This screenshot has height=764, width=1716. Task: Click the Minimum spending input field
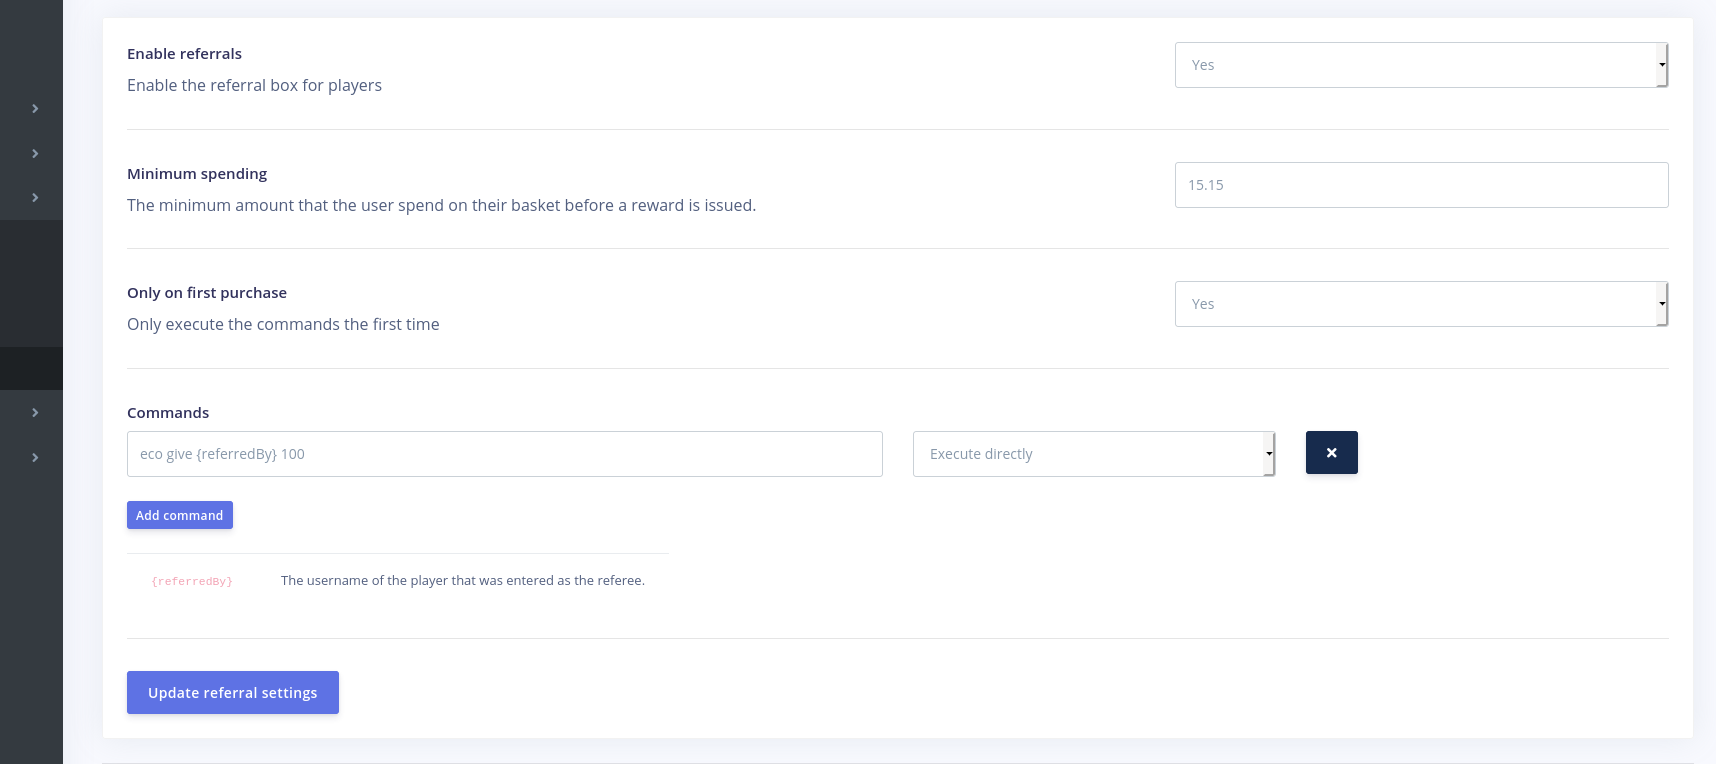click(1420, 185)
